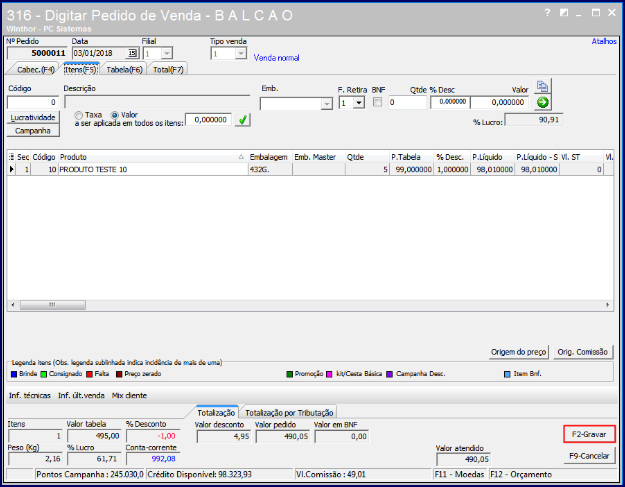Click the copy items icon above the Valor field
This screenshot has height=487, width=625.
[542, 86]
